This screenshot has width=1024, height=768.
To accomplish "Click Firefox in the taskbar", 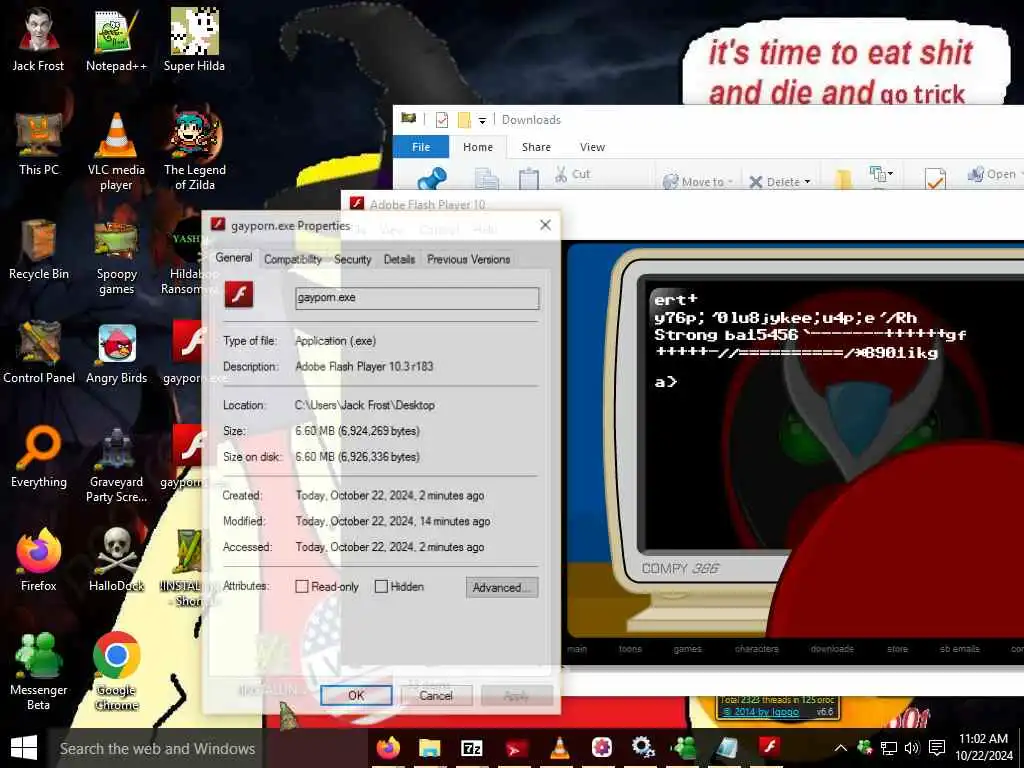I will tap(388, 747).
